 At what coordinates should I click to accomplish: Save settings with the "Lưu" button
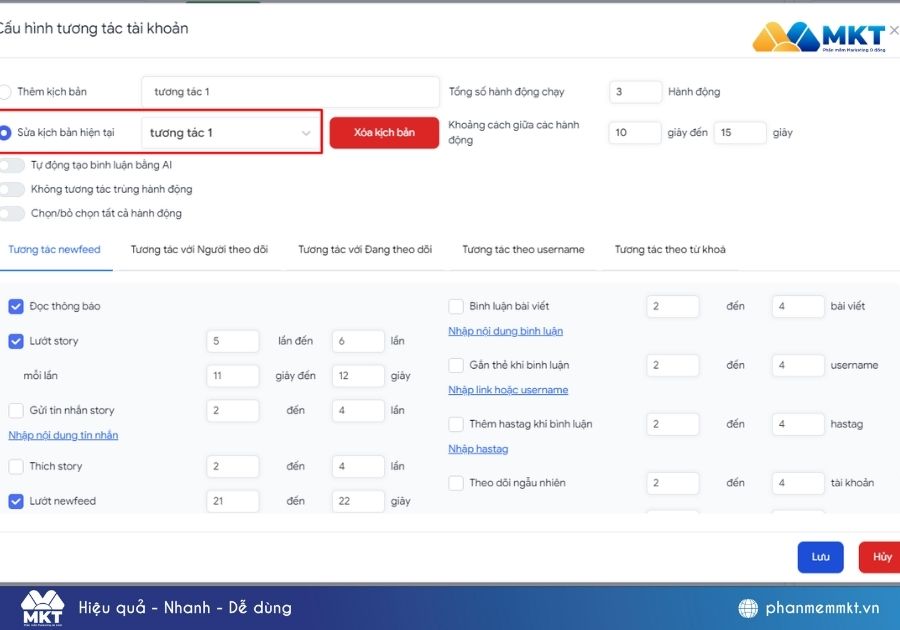820,557
